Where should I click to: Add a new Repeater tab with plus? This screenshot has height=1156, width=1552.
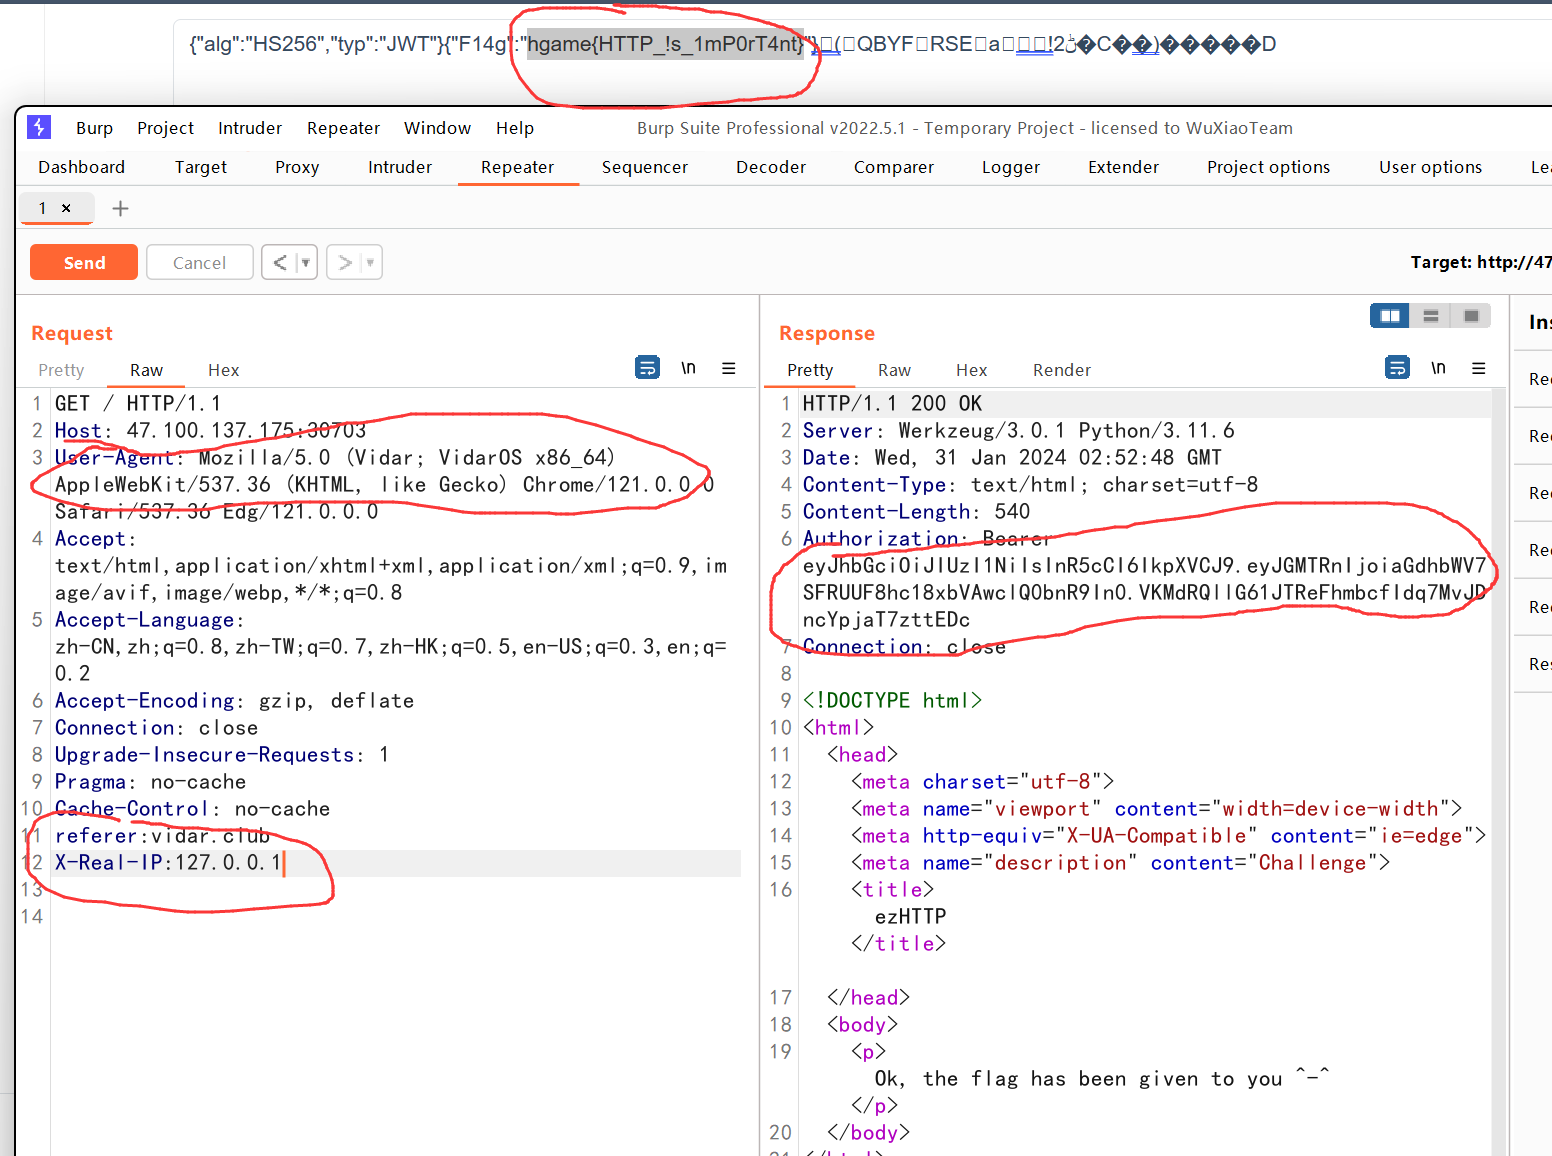pyautogui.click(x=120, y=208)
